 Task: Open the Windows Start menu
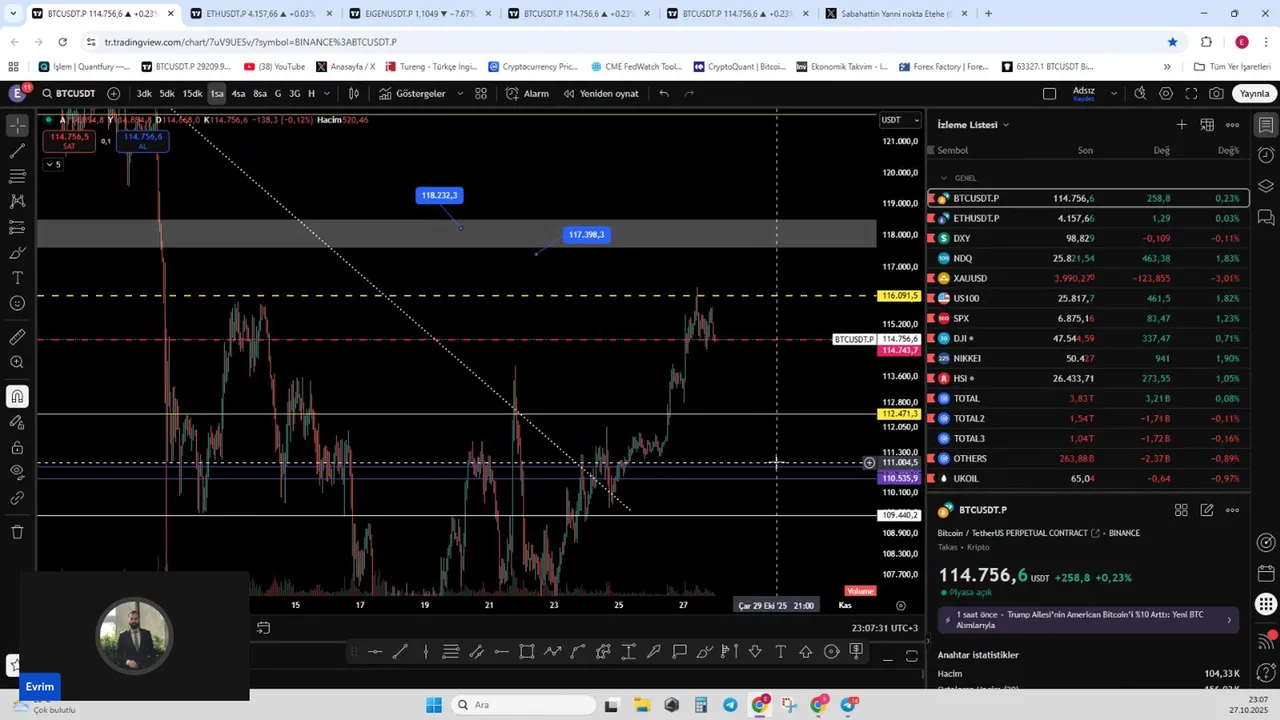434,705
